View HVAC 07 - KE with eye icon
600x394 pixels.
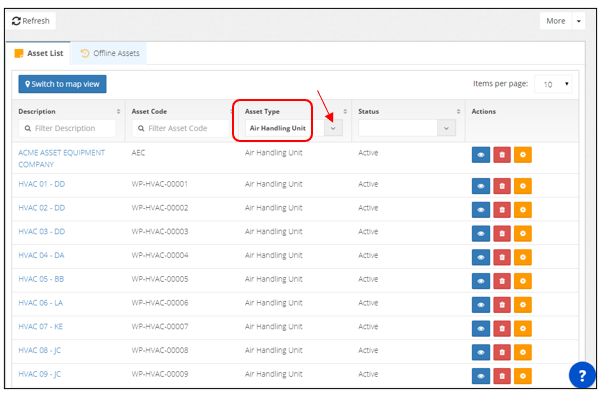[x=481, y=329]
